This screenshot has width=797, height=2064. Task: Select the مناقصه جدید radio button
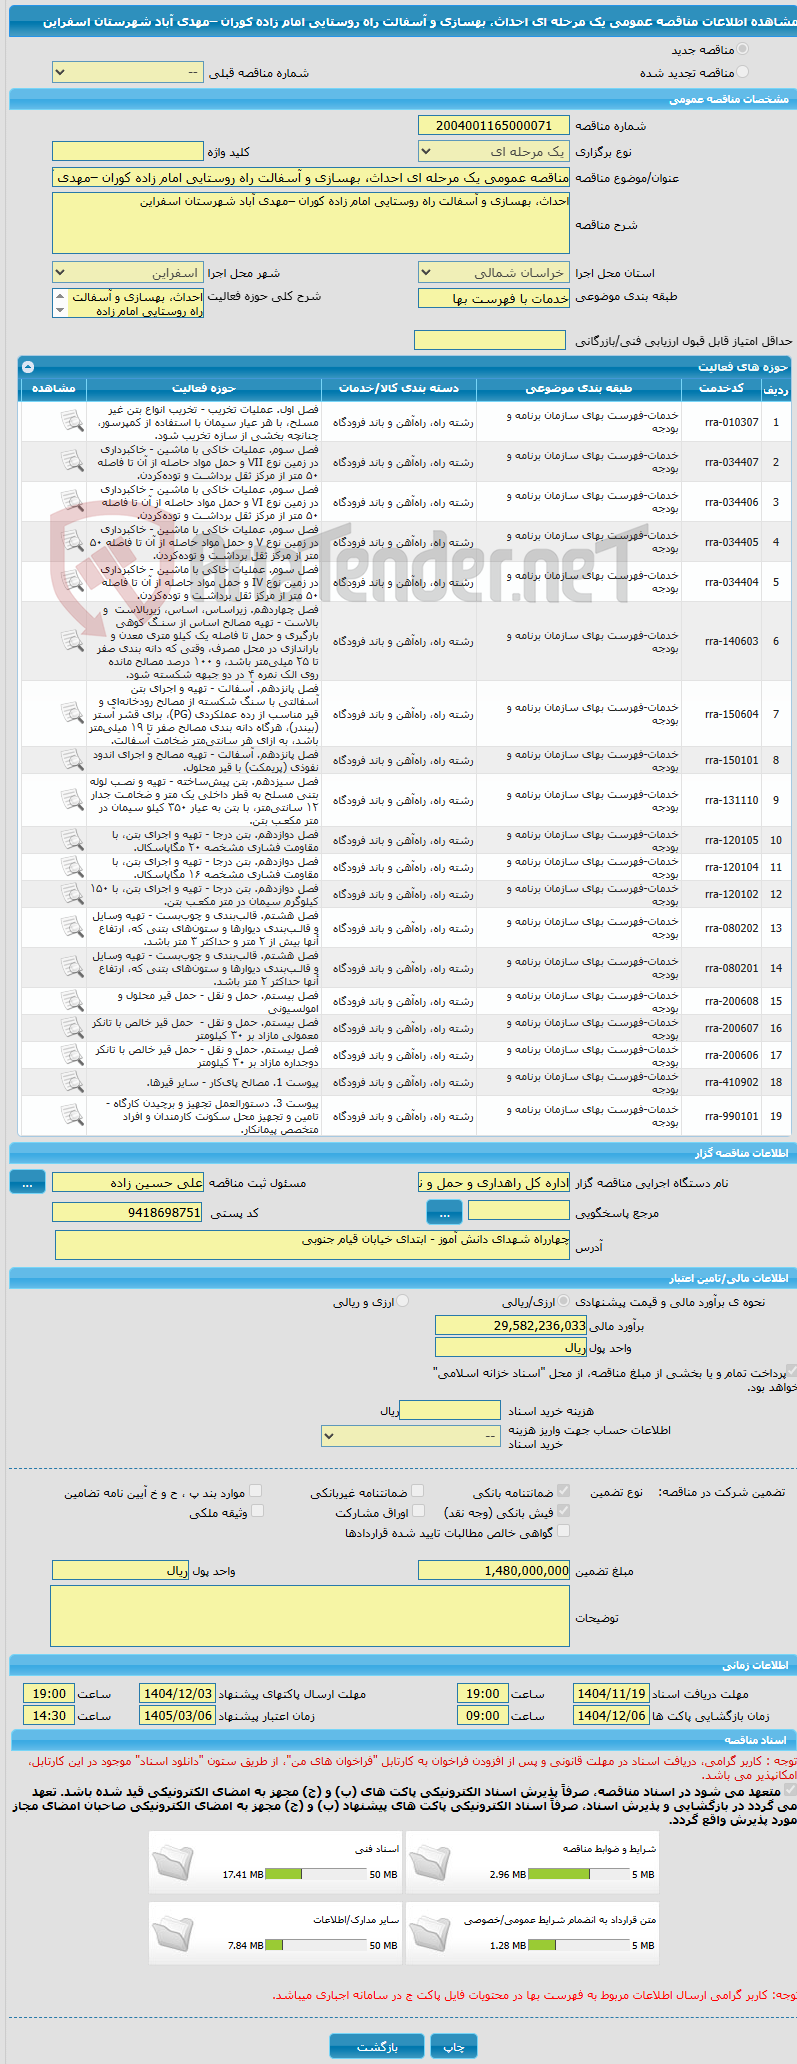point(742,49)
